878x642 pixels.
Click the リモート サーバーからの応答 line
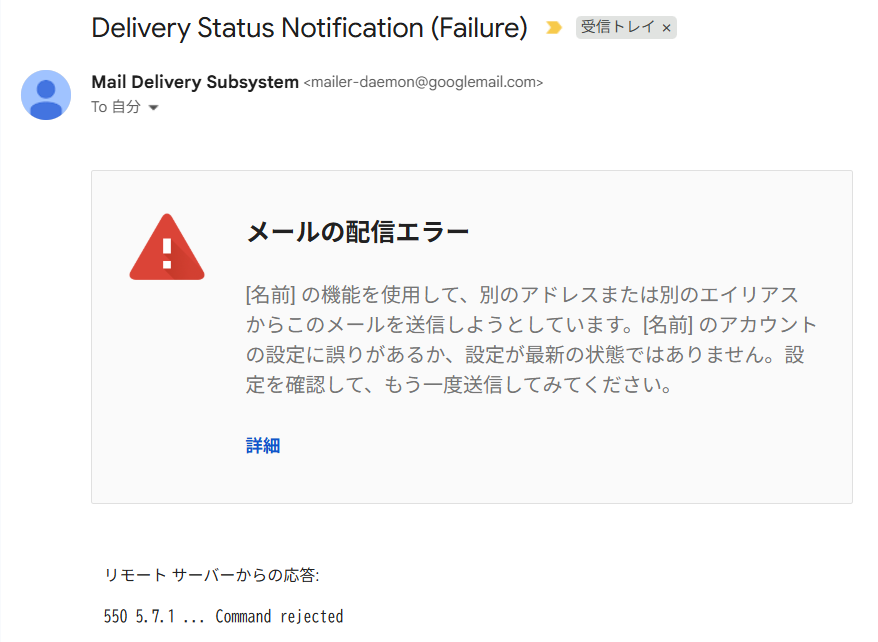click(x=212, y=575)
